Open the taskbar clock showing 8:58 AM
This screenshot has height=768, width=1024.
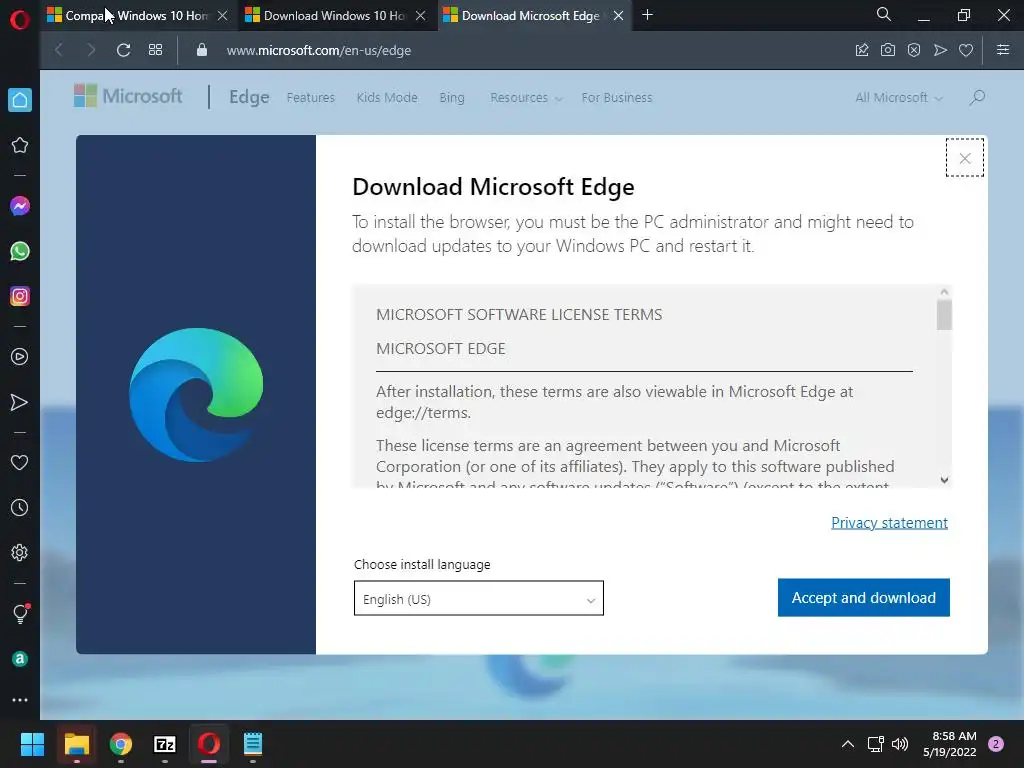[x=950, y=744]
